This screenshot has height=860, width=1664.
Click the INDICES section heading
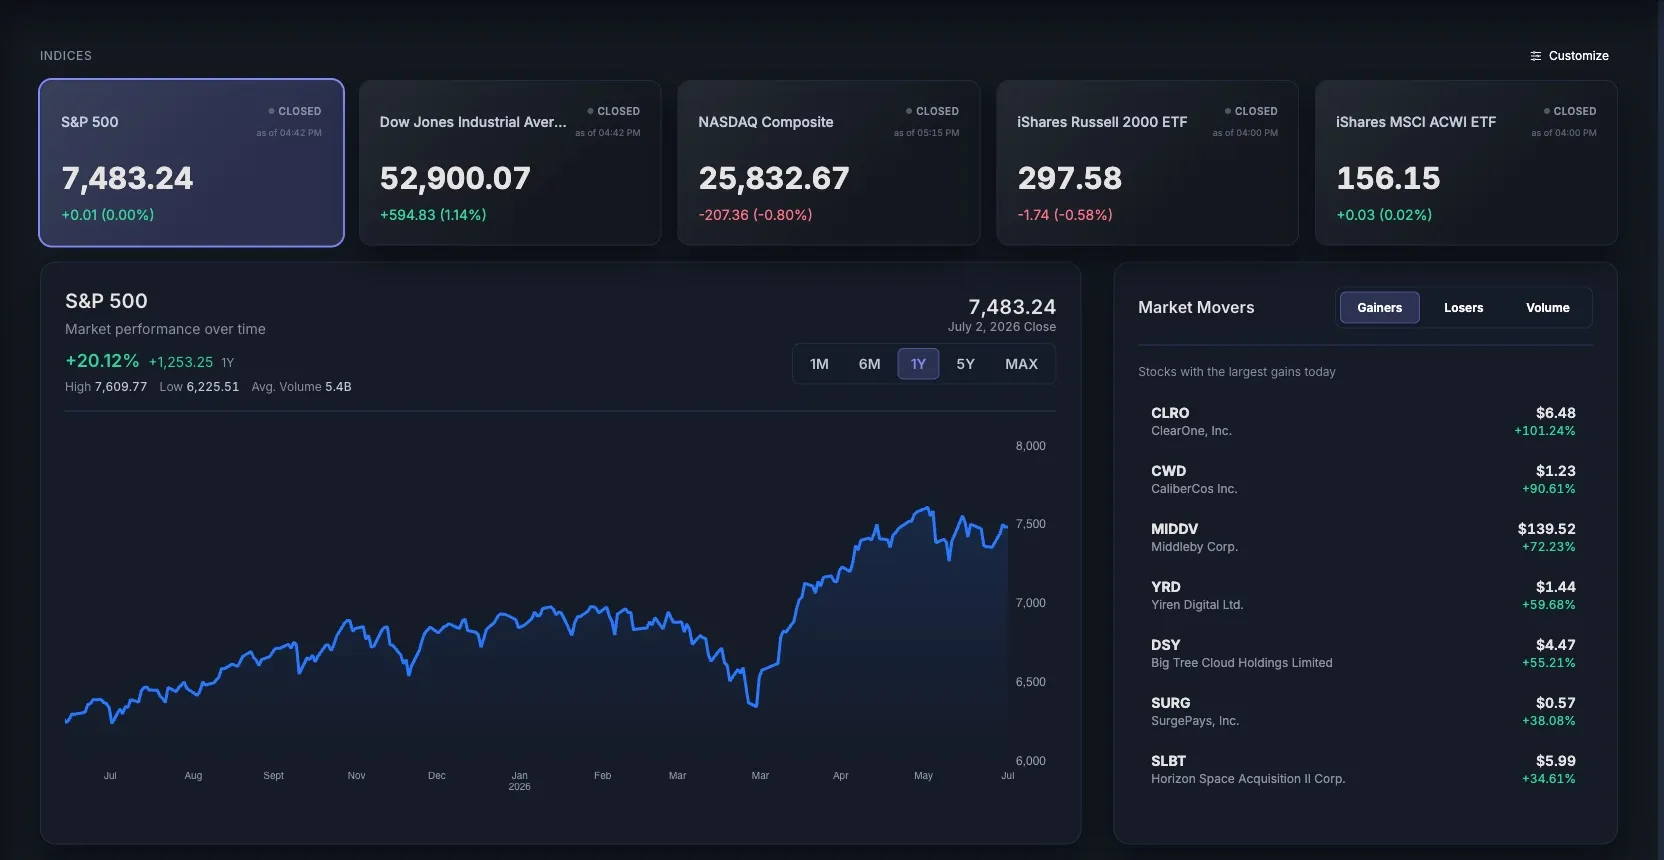pos(66,56)
